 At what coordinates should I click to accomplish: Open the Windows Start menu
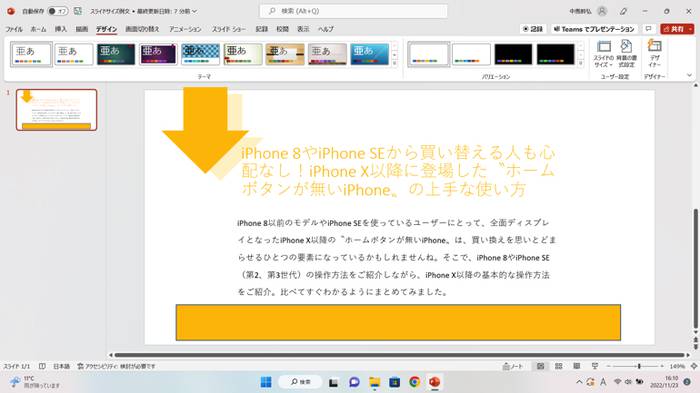(x=266, y=382)
